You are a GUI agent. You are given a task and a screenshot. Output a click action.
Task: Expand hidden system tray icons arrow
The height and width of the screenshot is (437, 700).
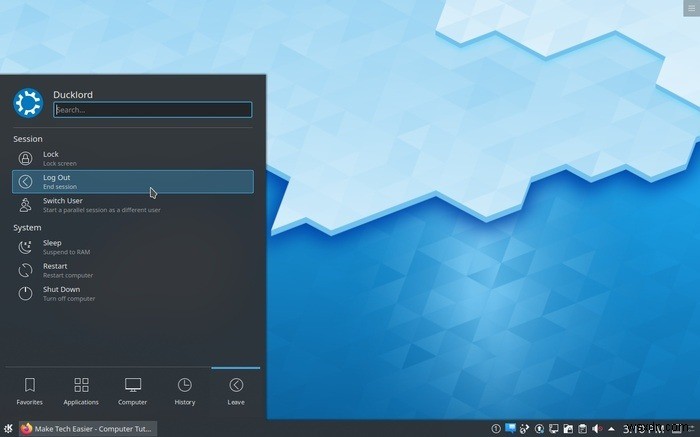click(611, 429)
